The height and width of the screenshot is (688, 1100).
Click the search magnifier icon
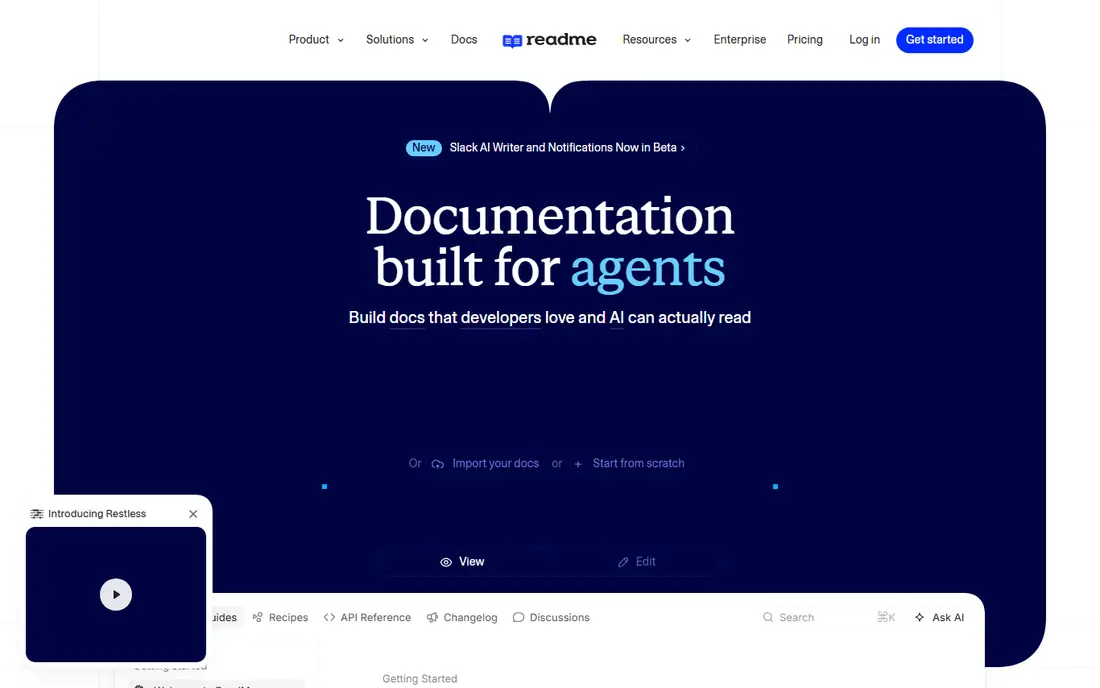coord(768,617)
